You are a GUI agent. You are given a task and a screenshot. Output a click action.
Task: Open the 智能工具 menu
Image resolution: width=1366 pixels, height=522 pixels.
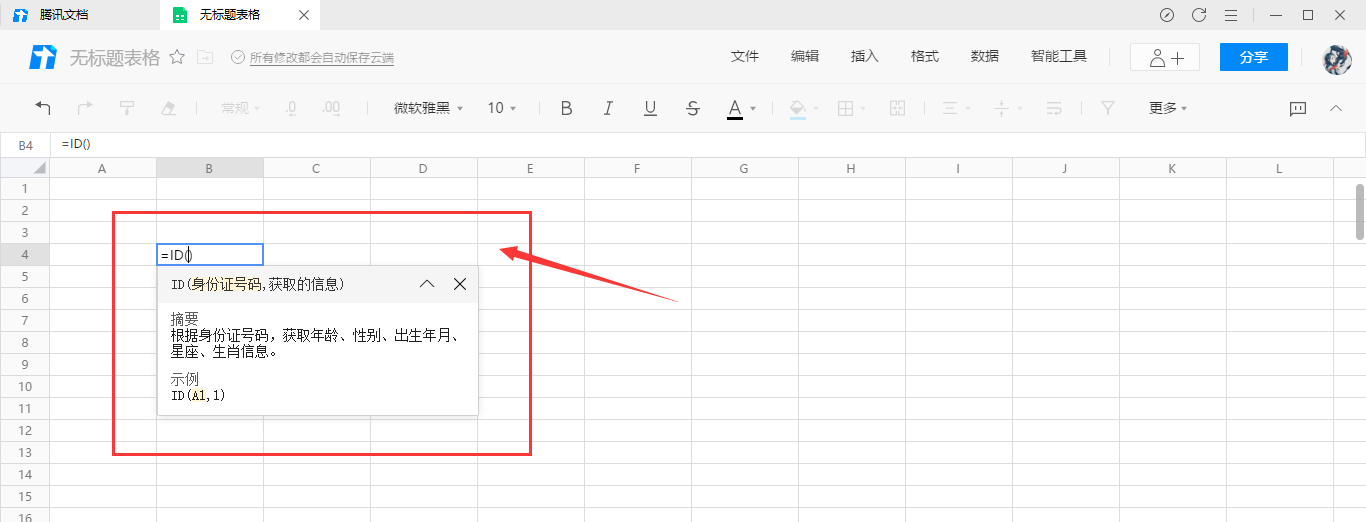click(1059, 56)
